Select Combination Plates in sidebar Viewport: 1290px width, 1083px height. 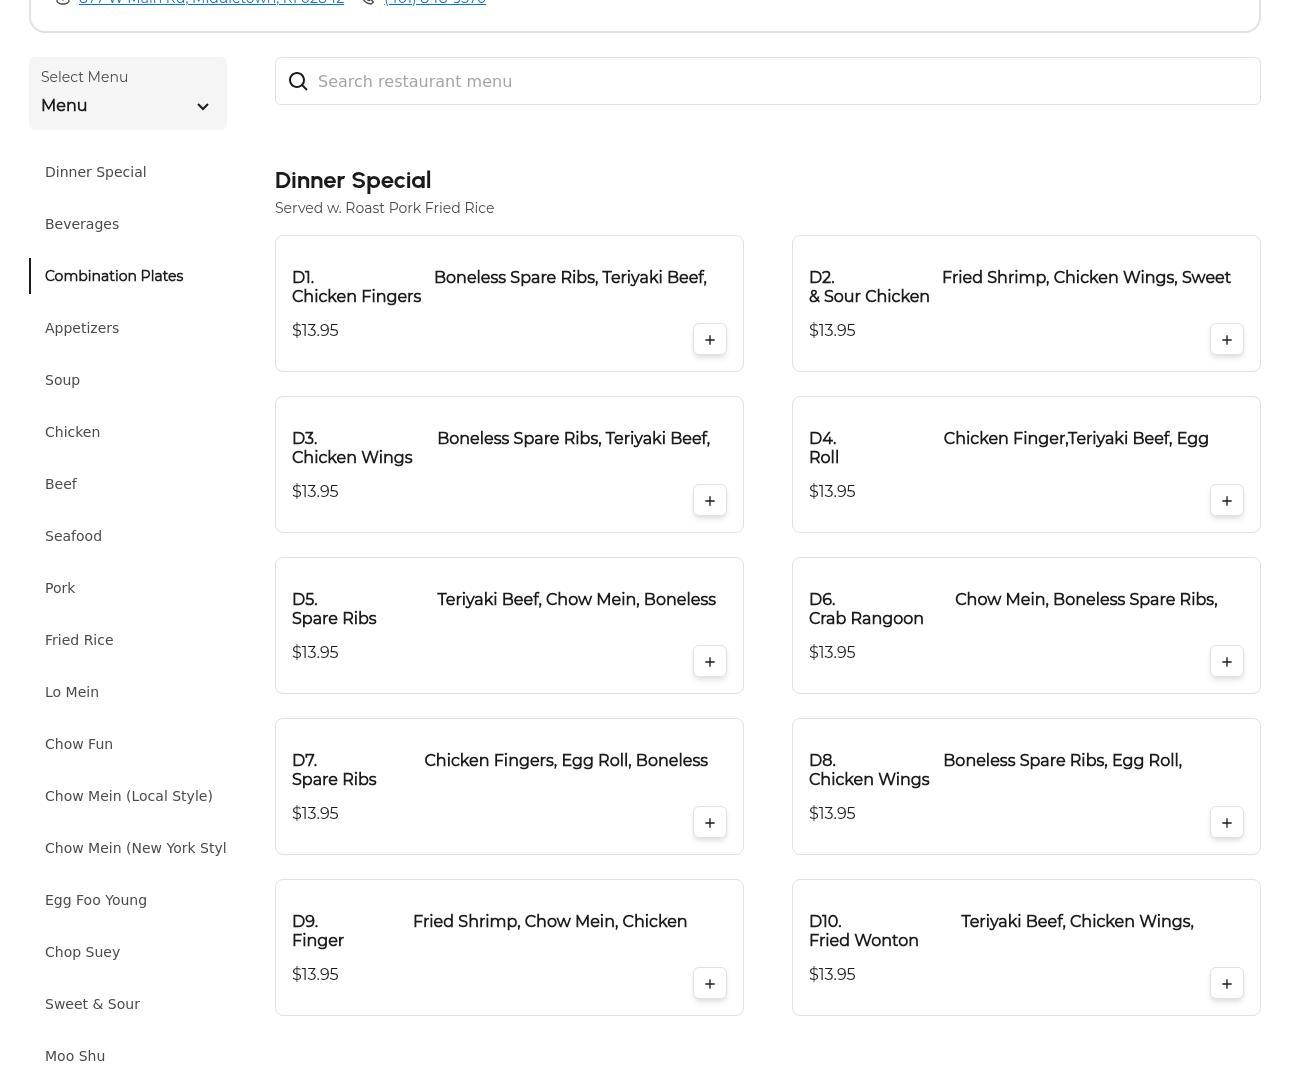[x=114, y=276]
